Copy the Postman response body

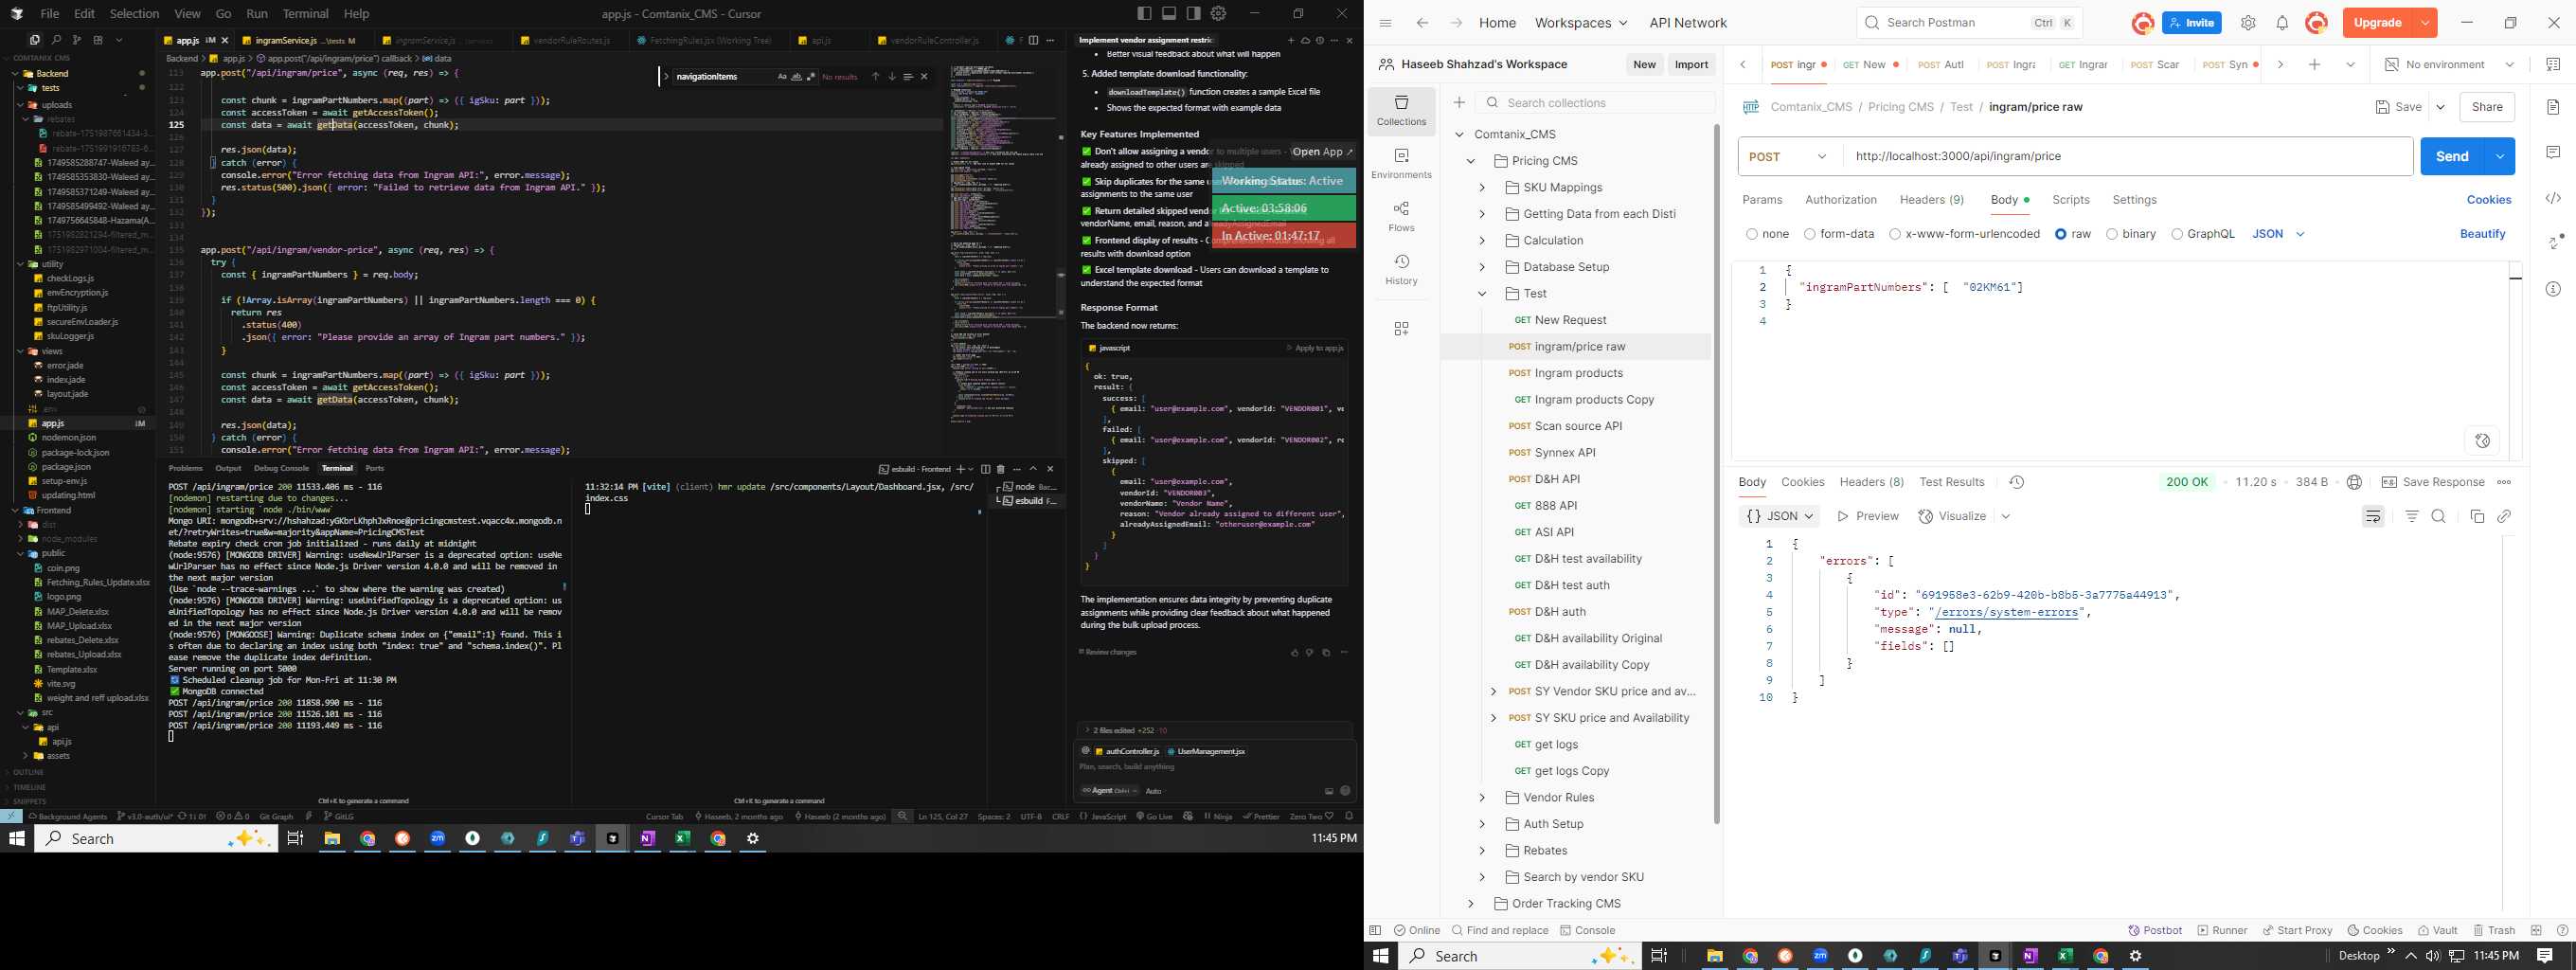[x=2477, y=516]
